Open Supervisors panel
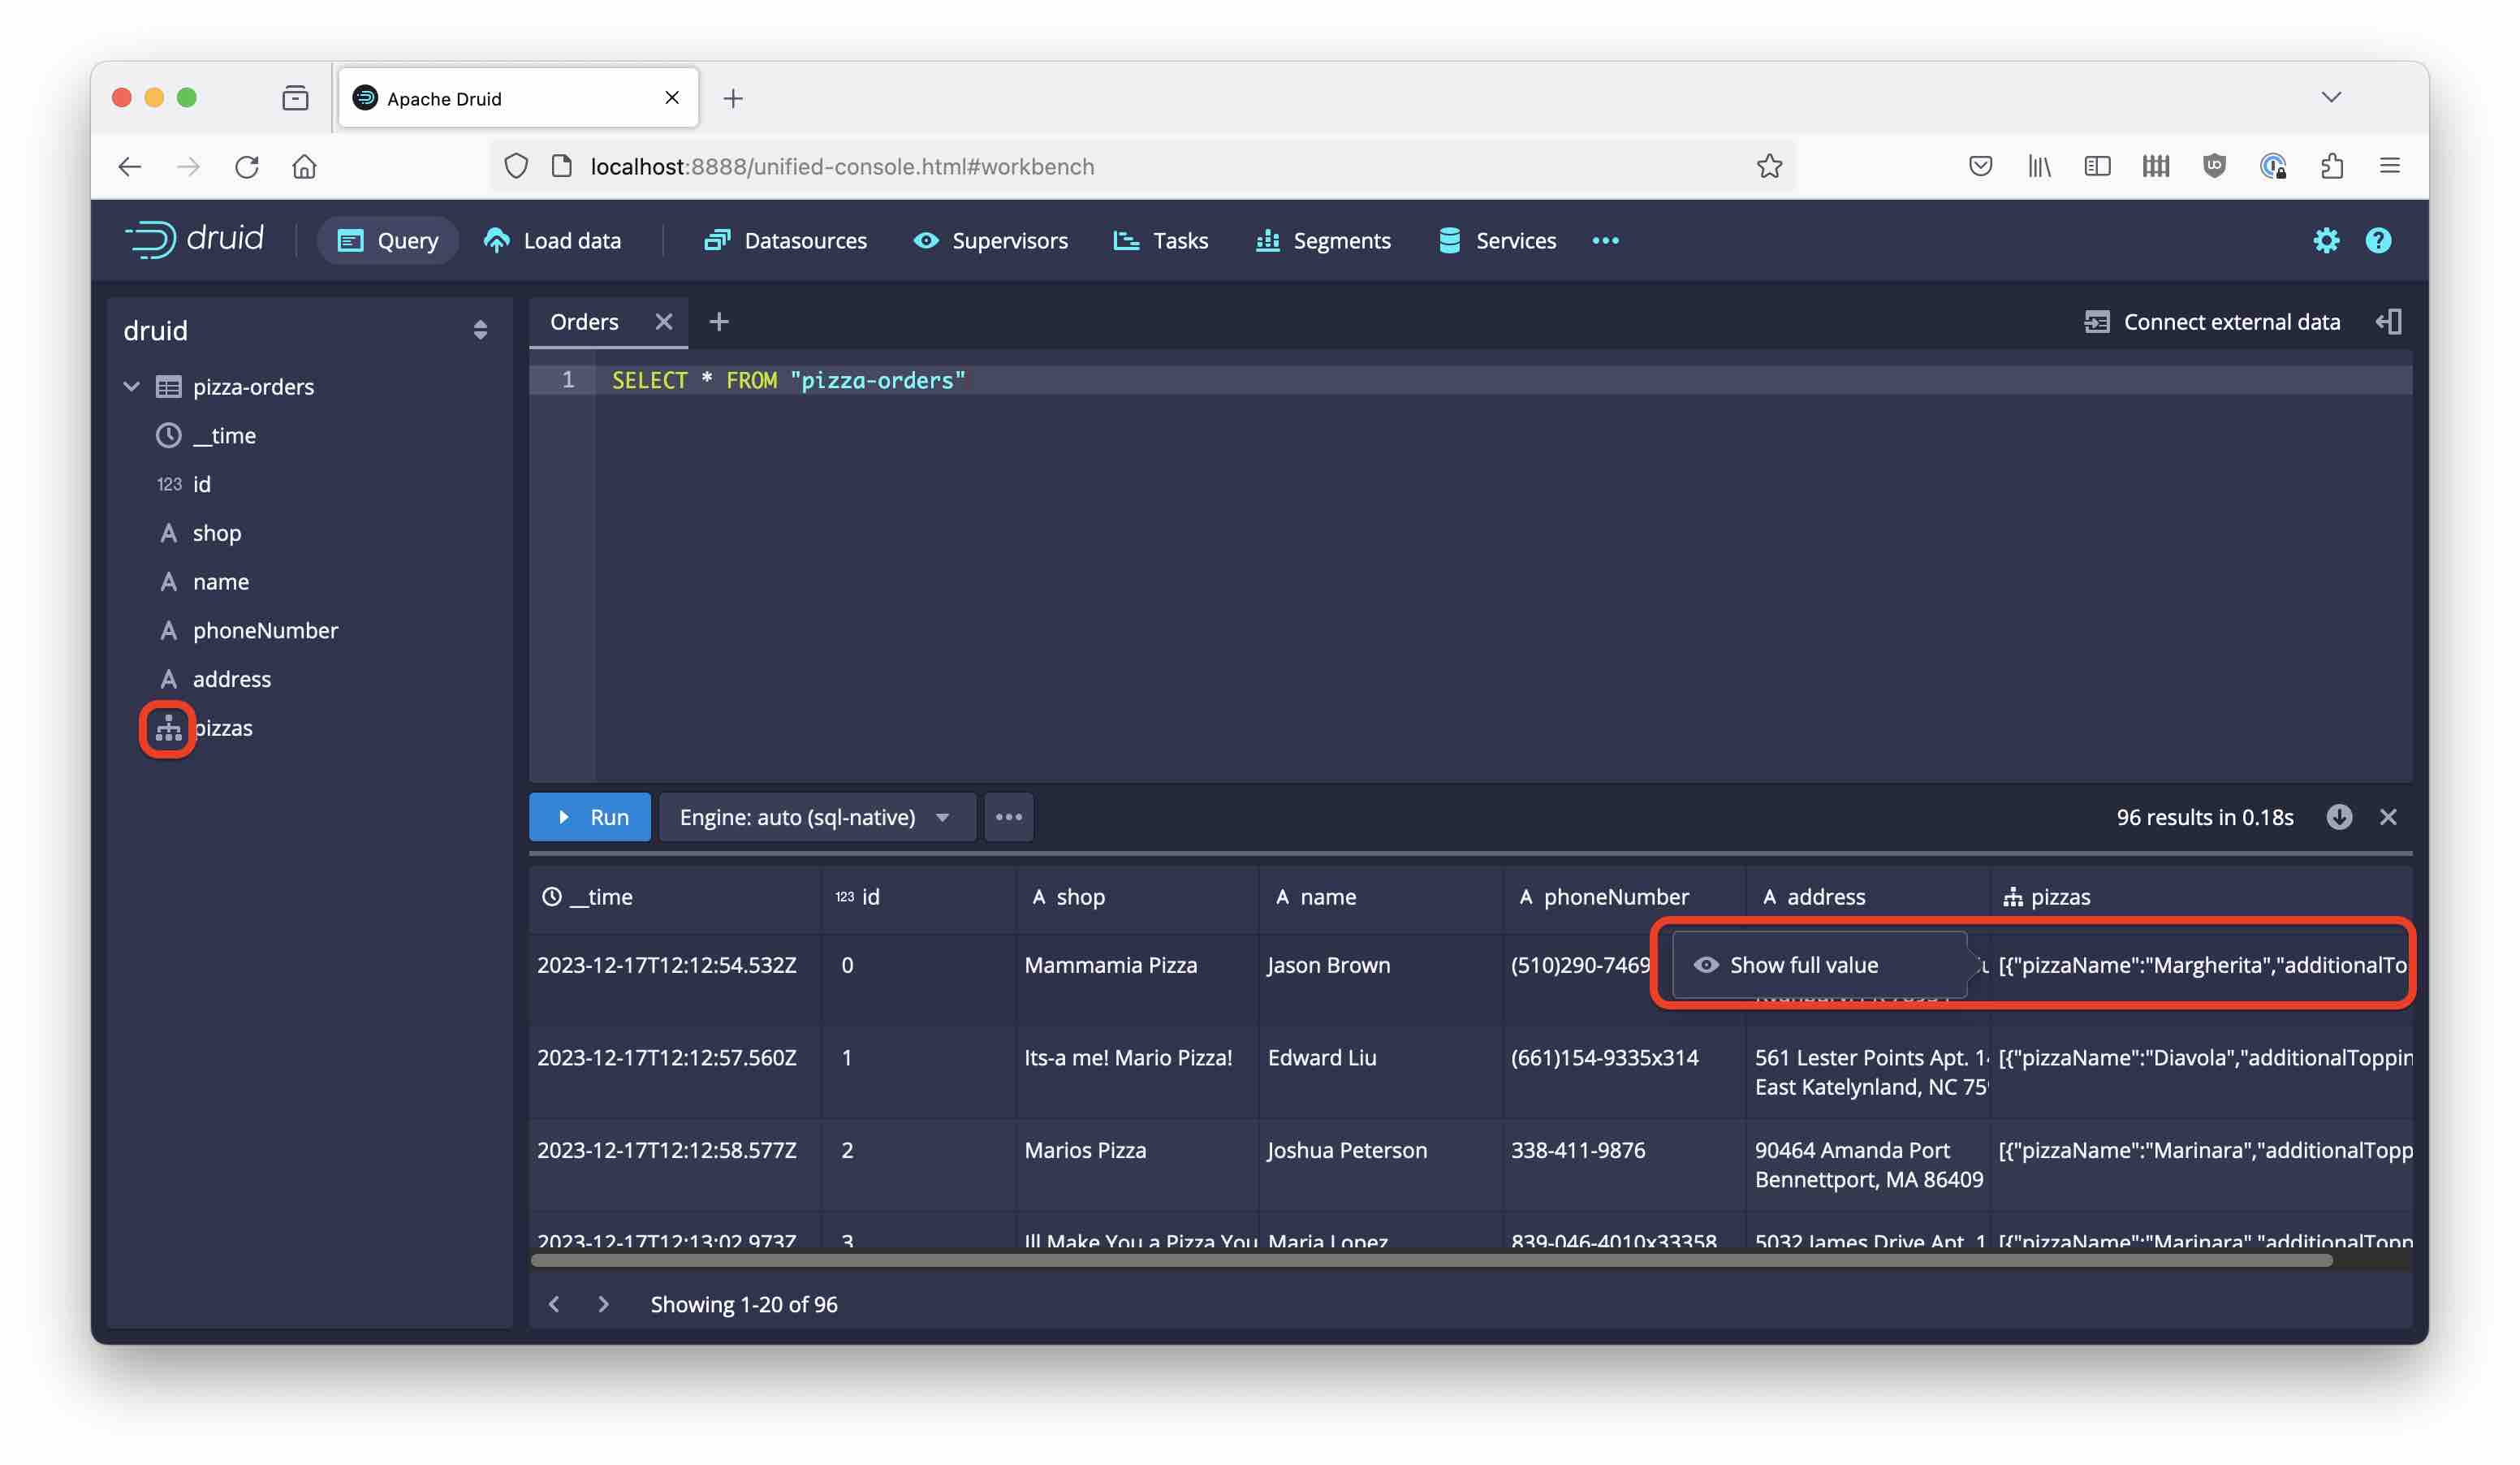The width and height of the screenshot is (2520, 1465). pyautogui.click(x=1009, y=239)
